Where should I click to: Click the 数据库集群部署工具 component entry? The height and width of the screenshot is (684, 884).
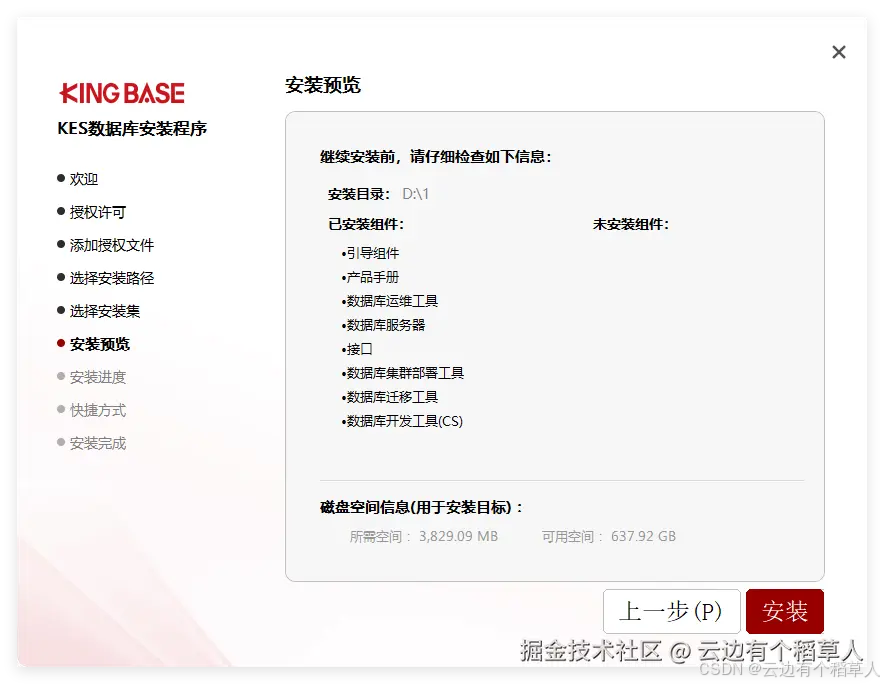403,373
